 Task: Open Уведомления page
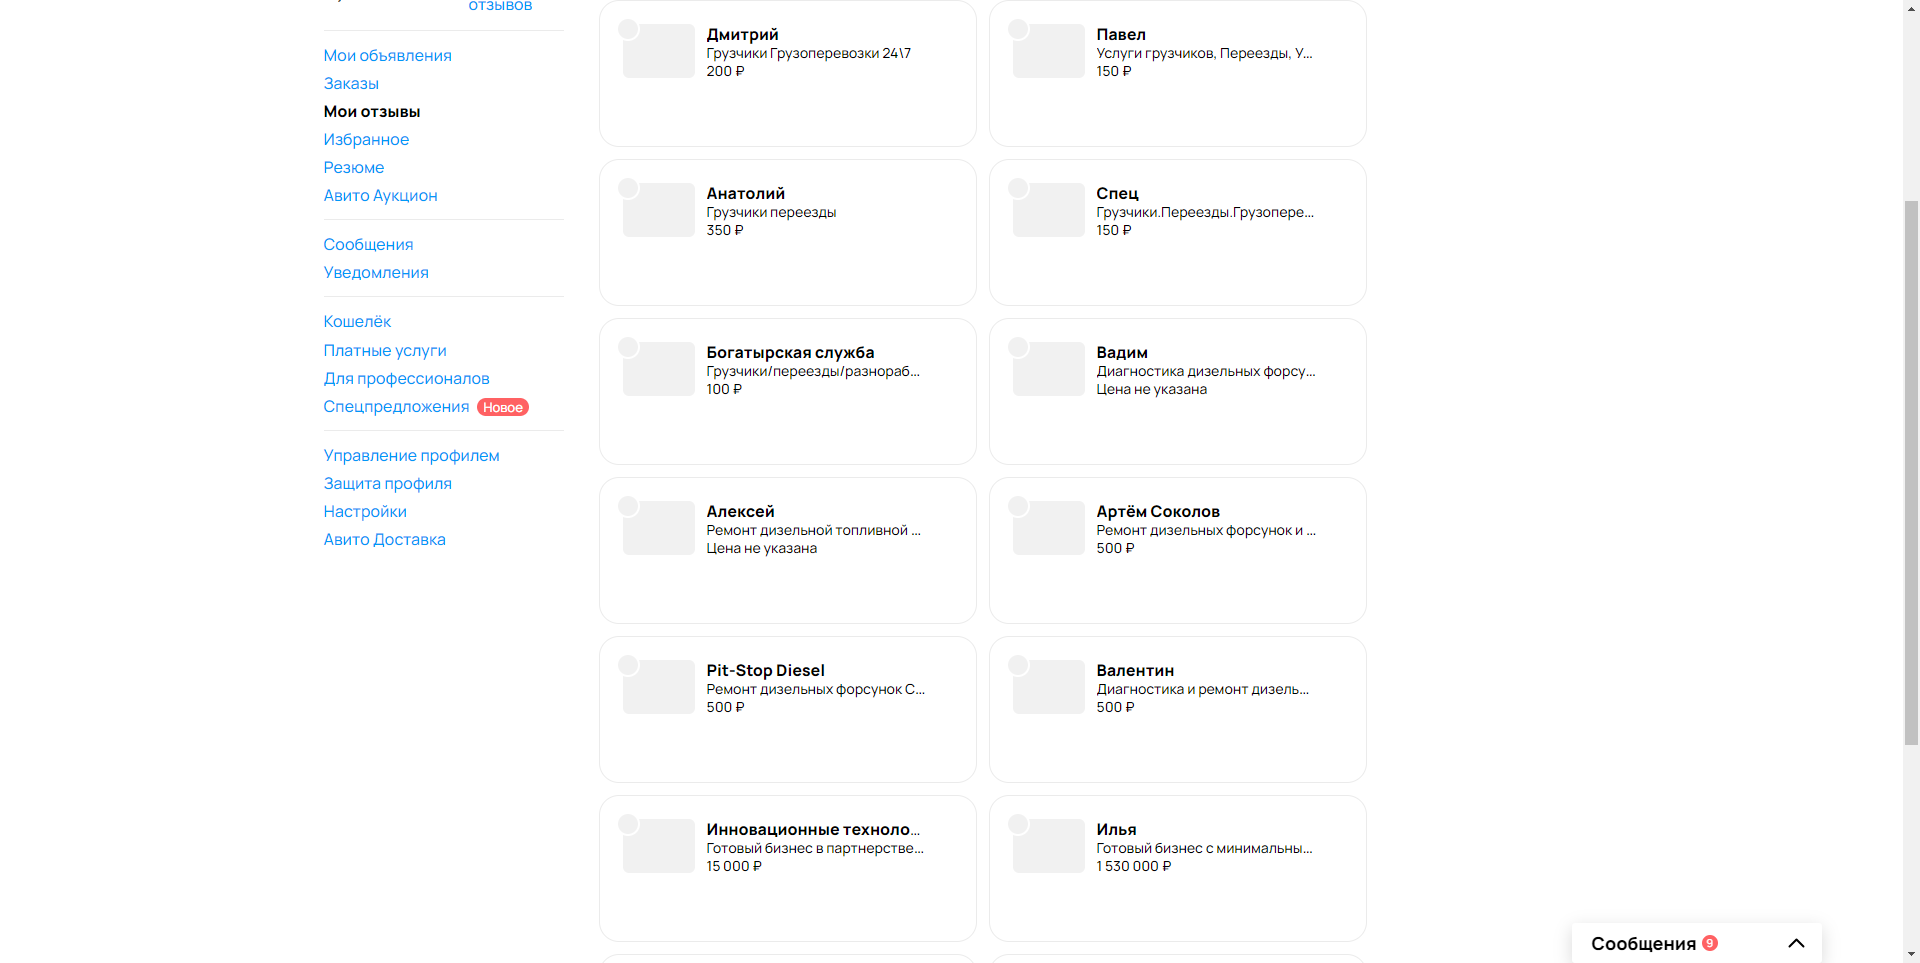point(376,272)
